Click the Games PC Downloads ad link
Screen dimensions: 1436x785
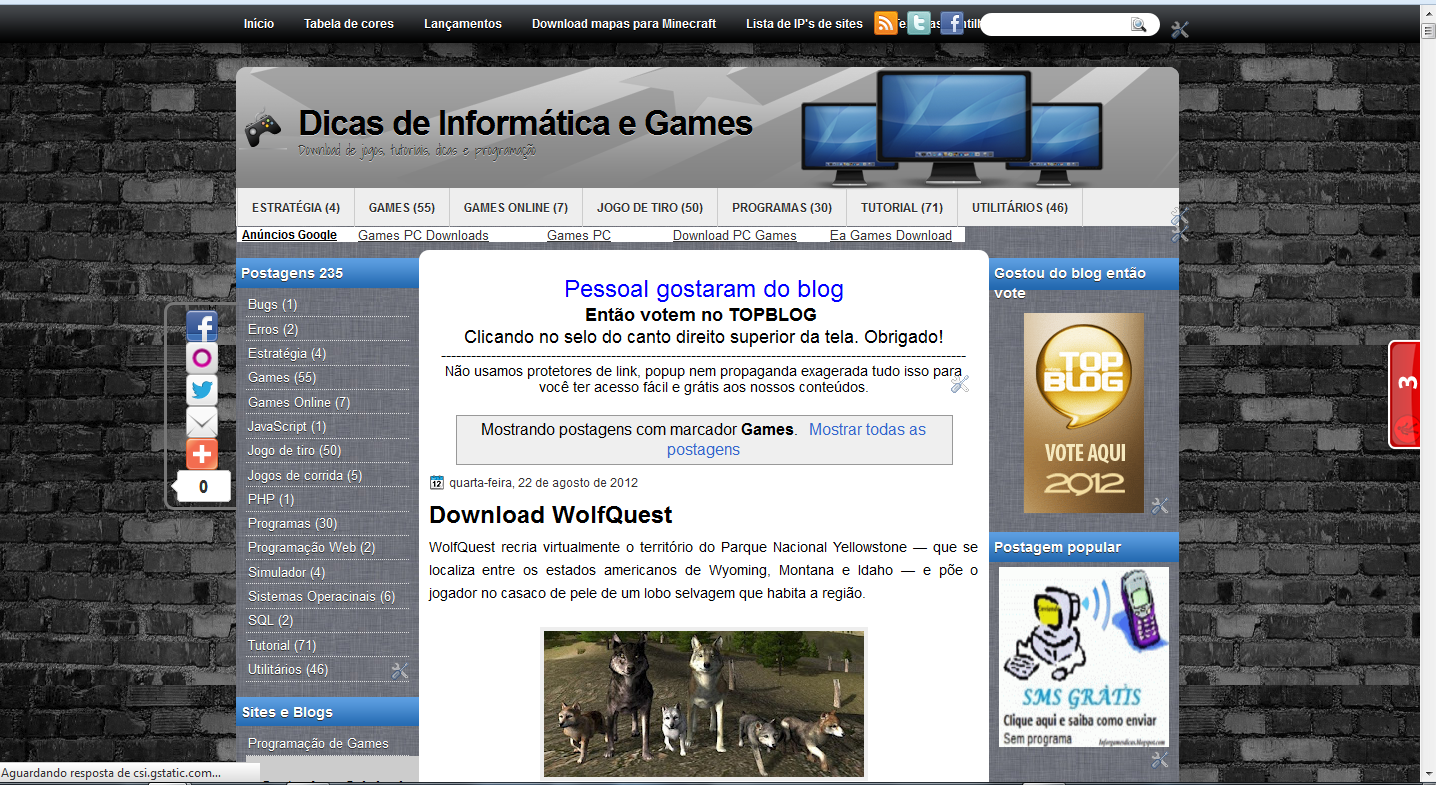tap(423, 236)
